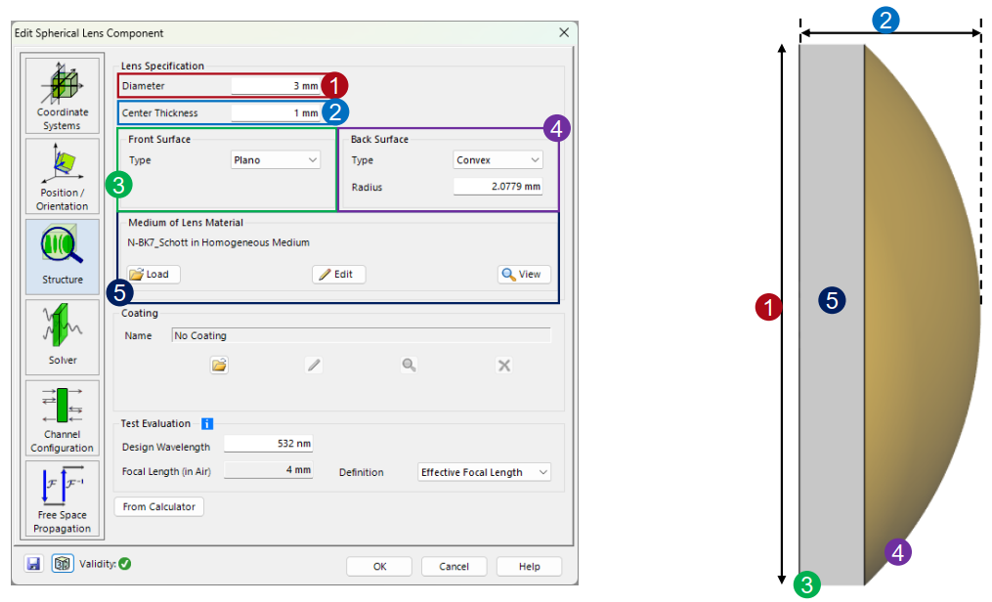992x602 pixels.
Task: Click the icon beside the save icon
Action: (x=62, y=563)
